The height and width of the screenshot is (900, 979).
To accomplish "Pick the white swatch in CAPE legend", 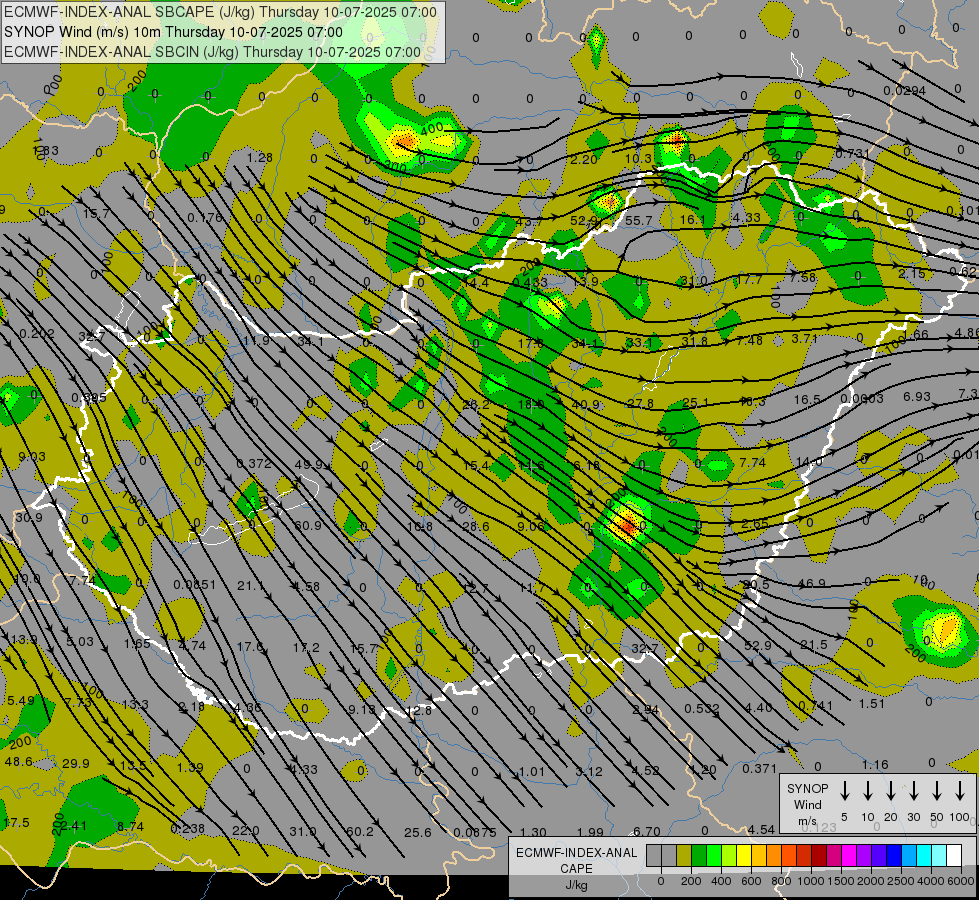I will coord(955,855).
